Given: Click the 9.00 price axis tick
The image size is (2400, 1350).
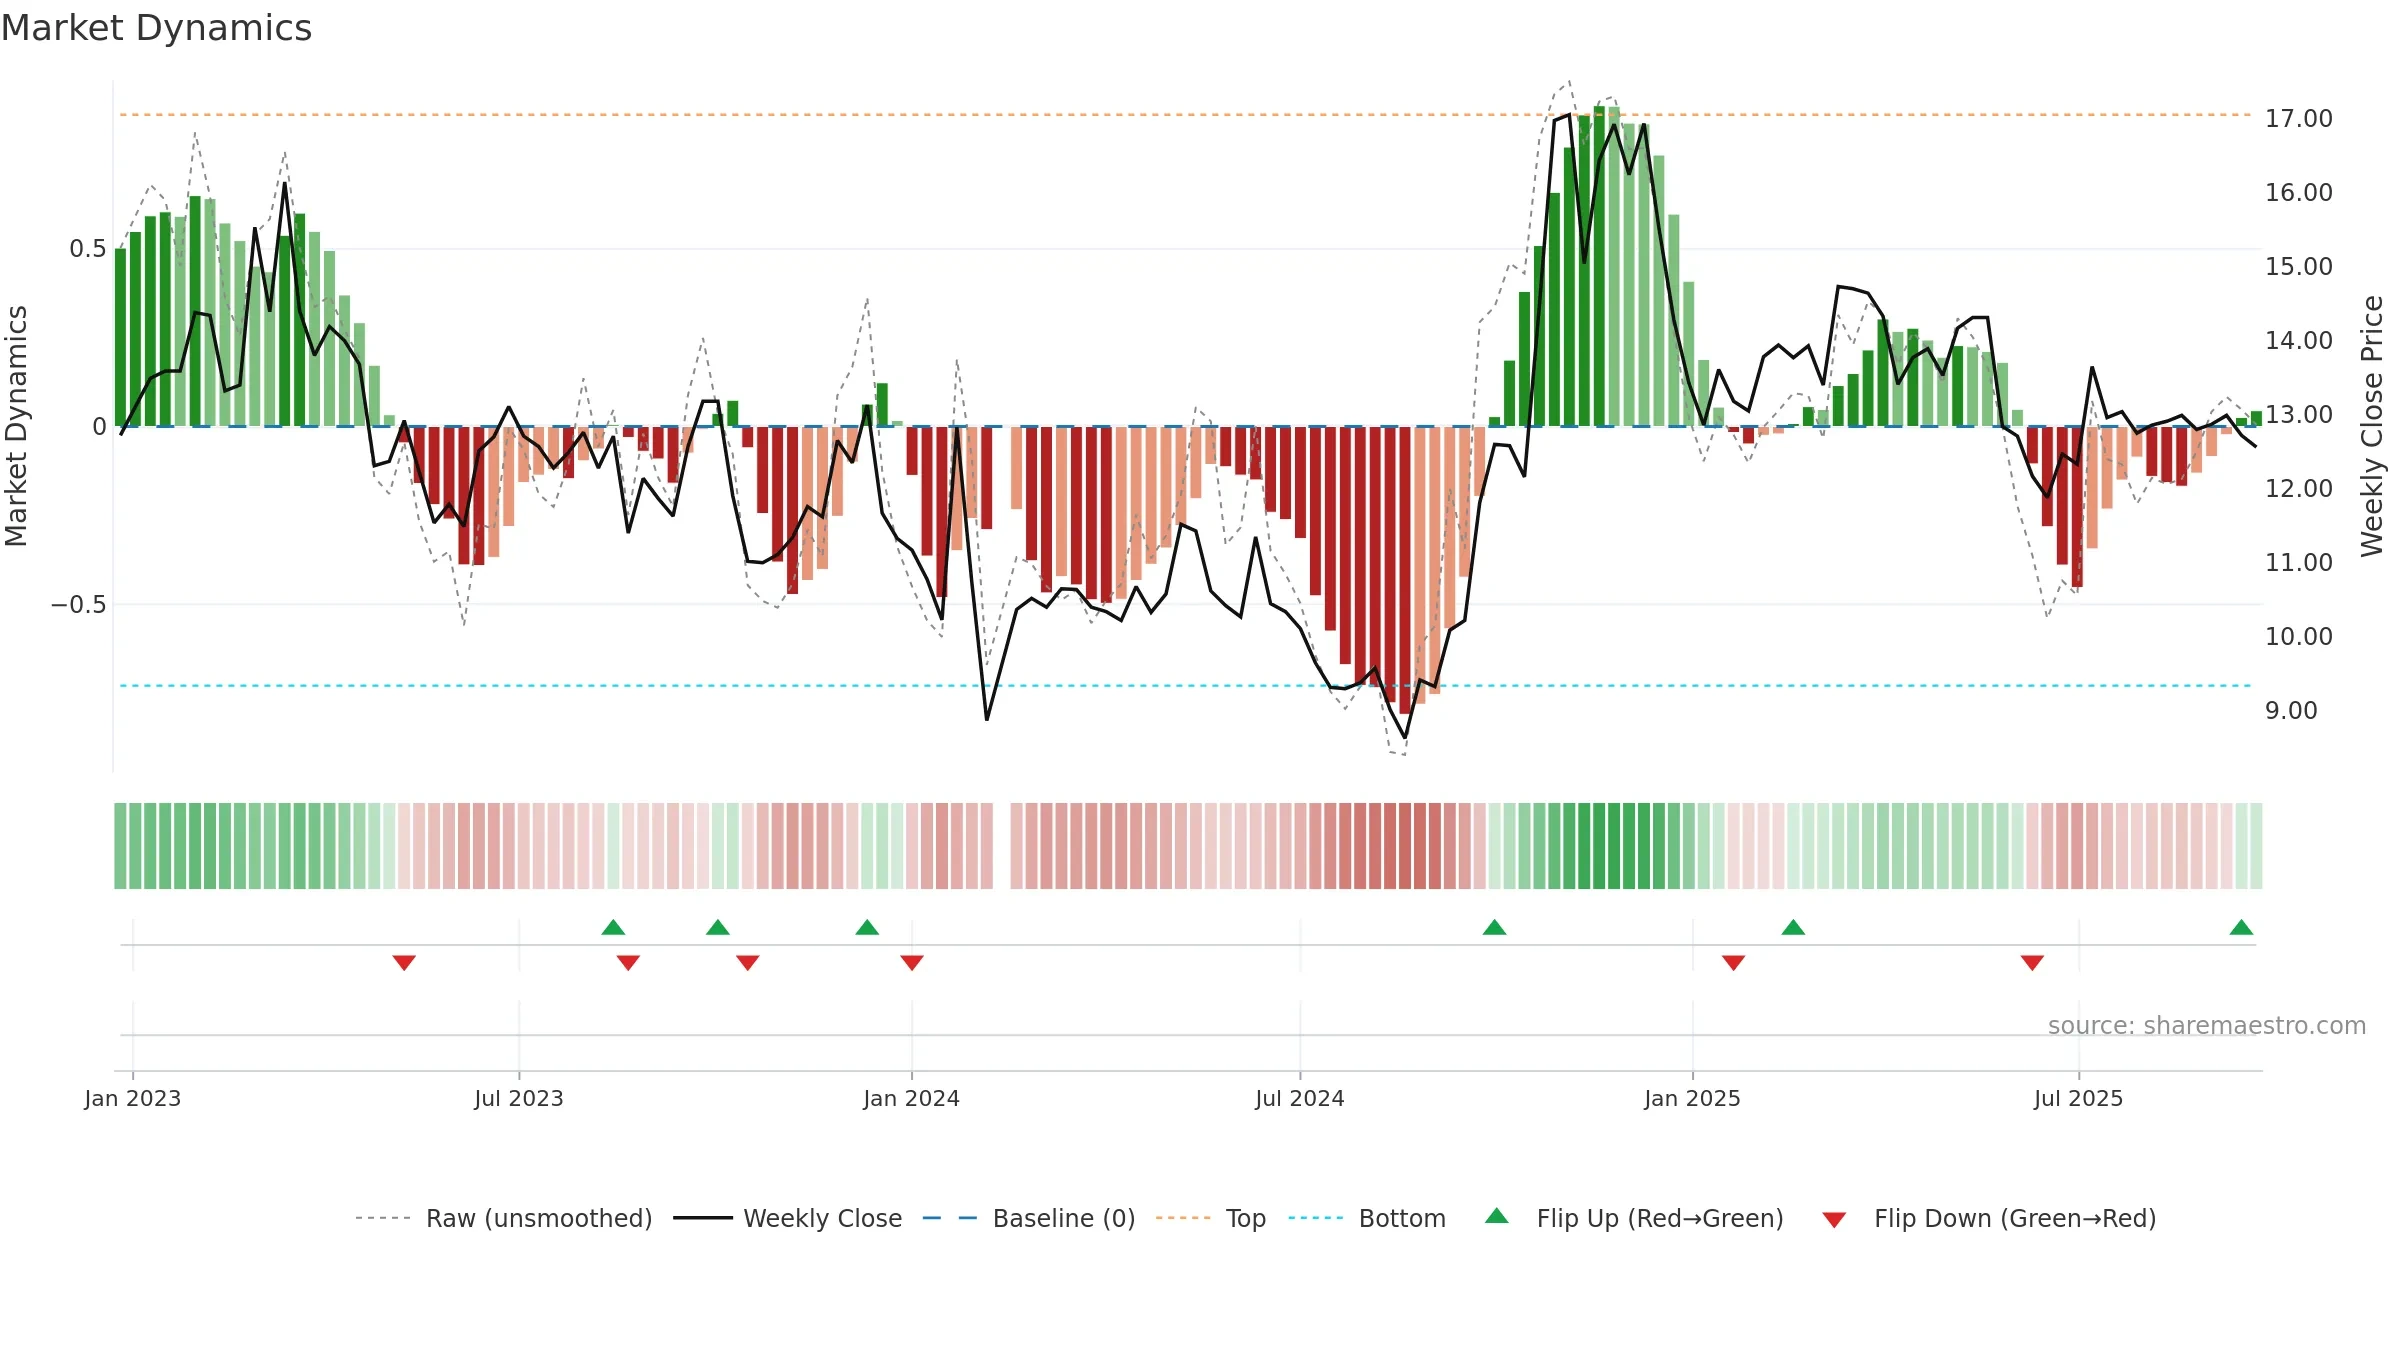Looking at the screenshot, I should [x=2291, y=710].
